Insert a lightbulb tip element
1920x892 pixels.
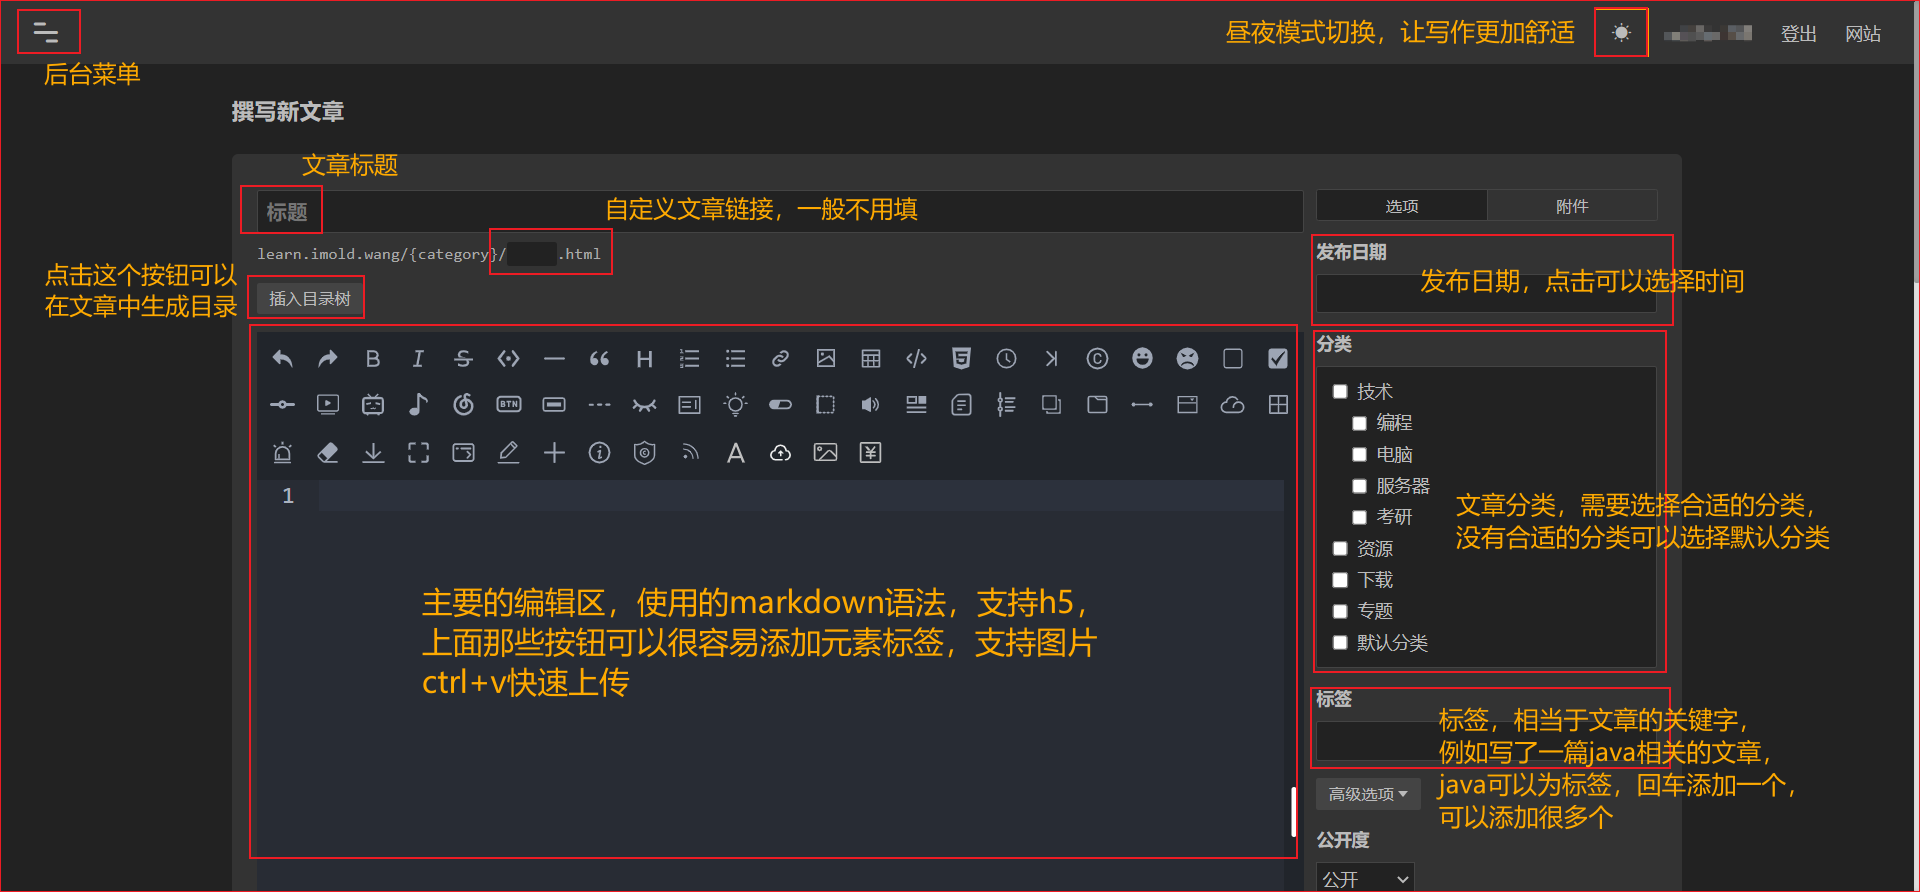(735, 404)
